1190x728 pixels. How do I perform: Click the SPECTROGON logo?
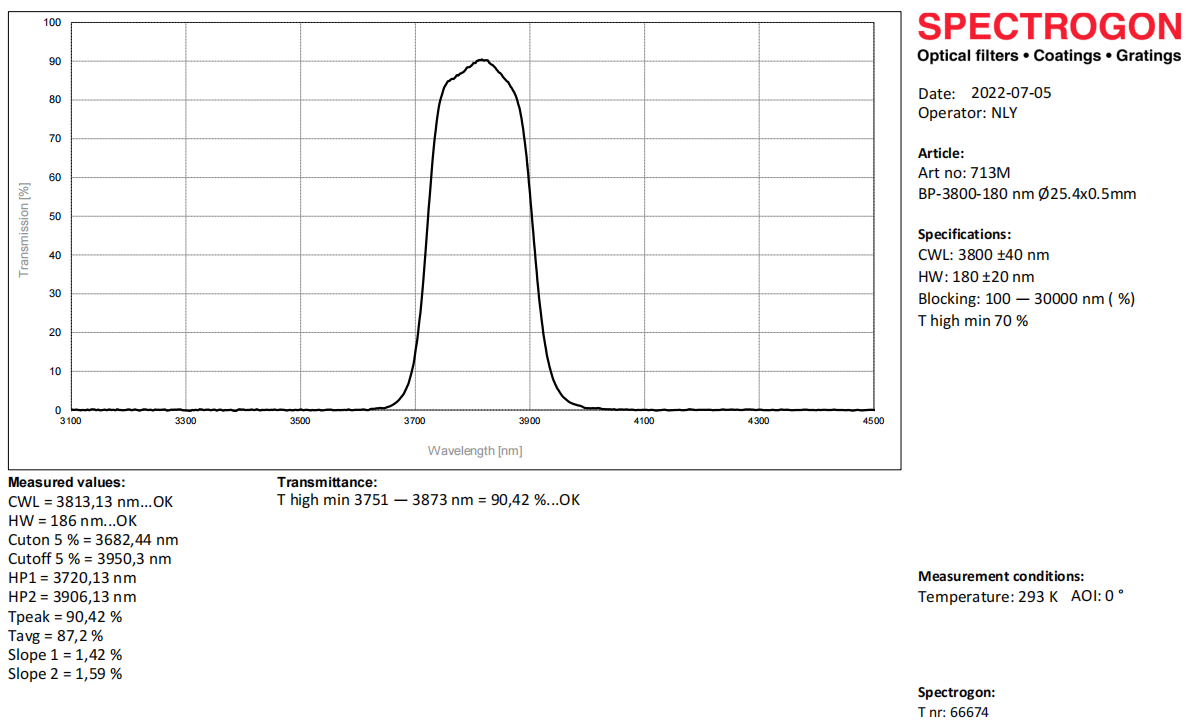[x=1049, y=26]
